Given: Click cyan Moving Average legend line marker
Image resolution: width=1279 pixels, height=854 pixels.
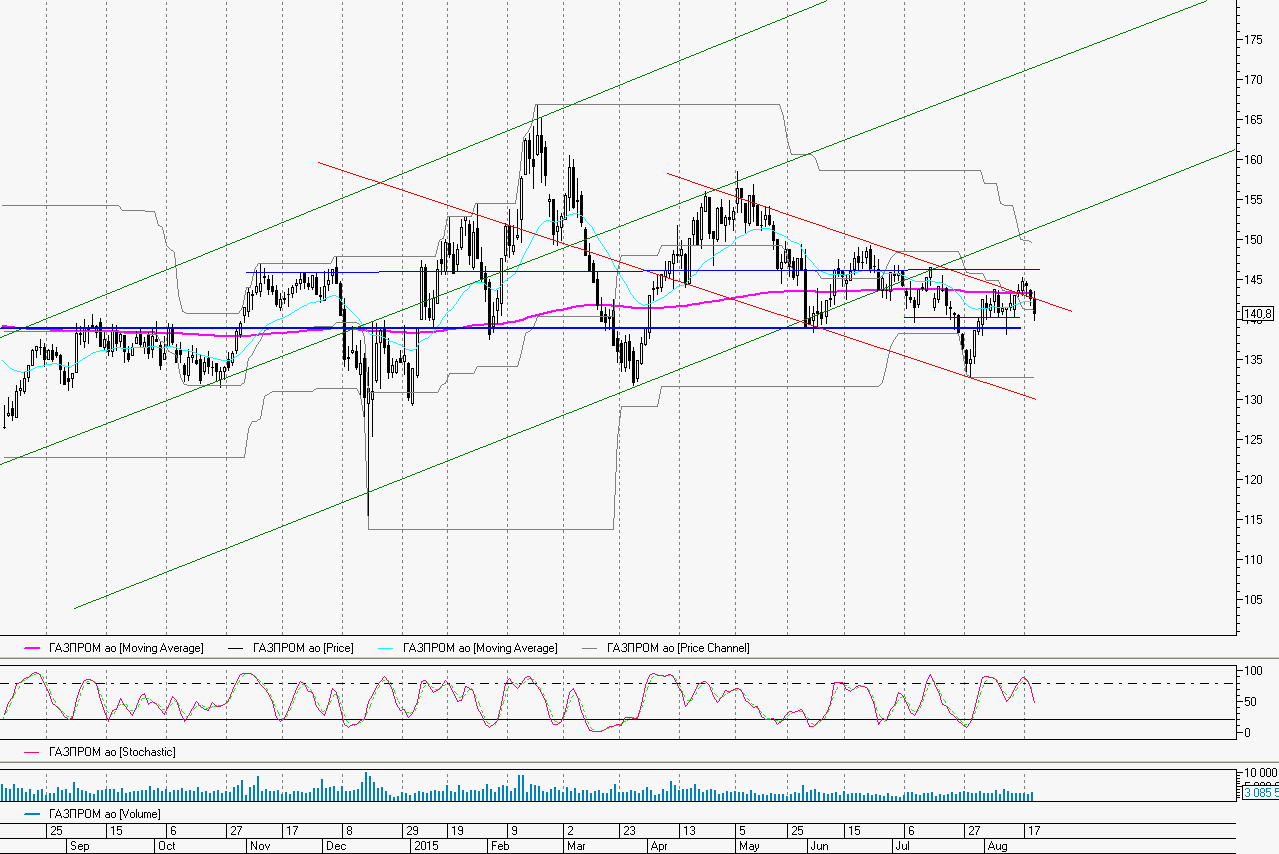Looking at the screenshot, I should click(x=388, y=648).
